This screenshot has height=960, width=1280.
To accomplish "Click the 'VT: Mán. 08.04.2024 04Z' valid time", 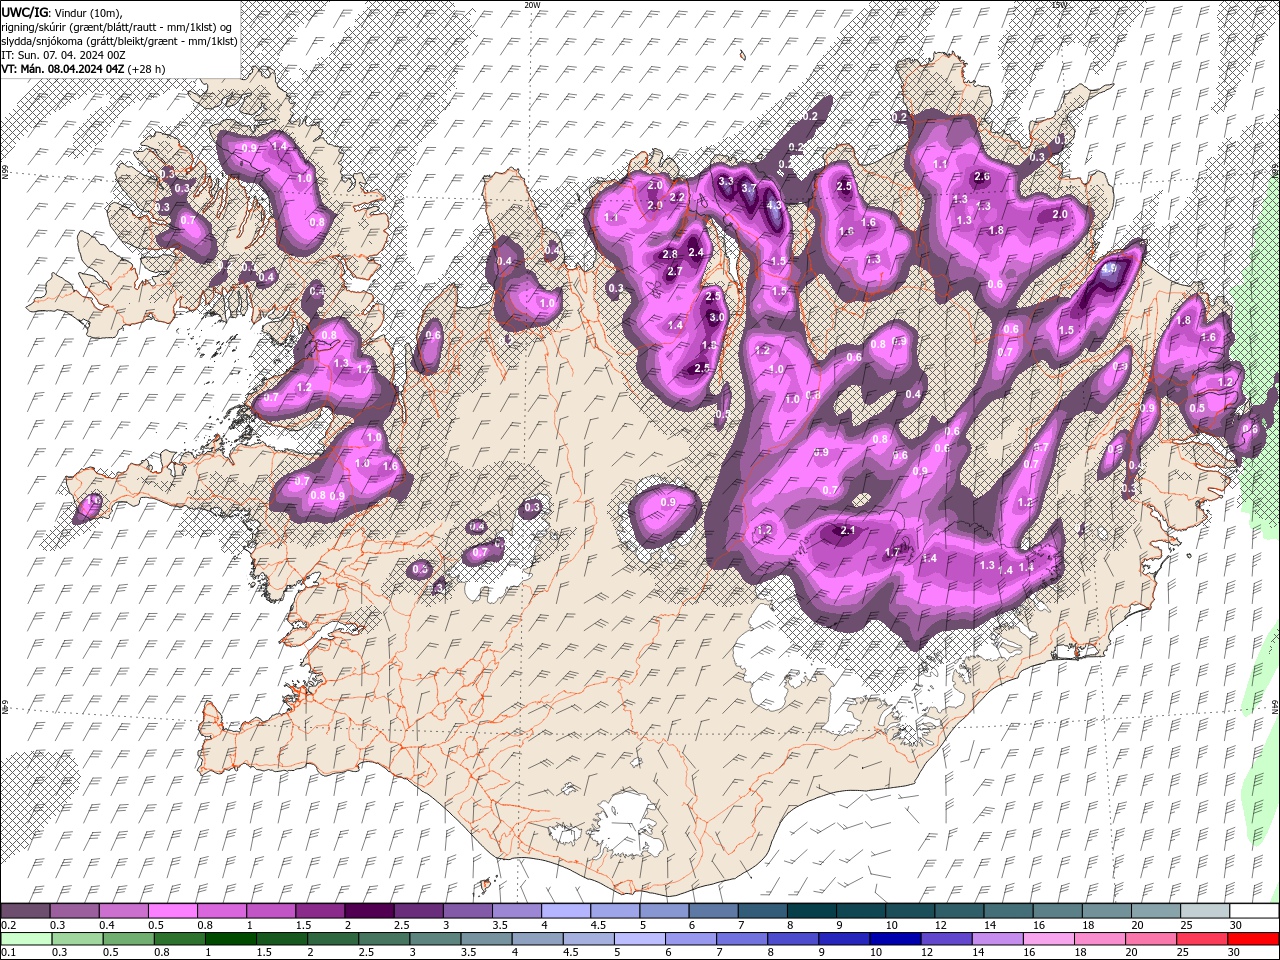I will coord(63,68).
